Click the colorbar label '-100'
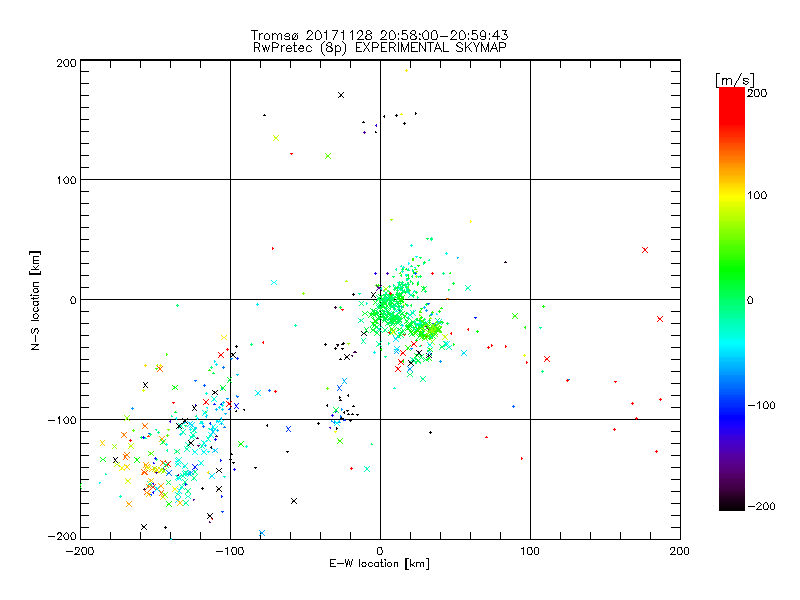 [761, 405]
